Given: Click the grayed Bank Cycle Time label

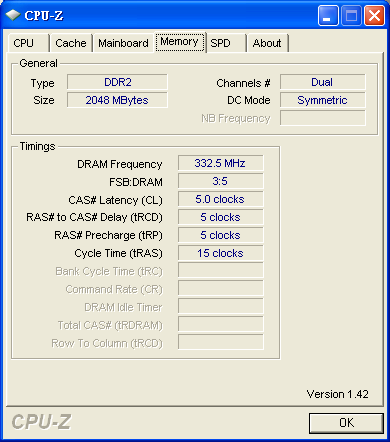Looking at the screenshot, I should (x=109, y=272).
